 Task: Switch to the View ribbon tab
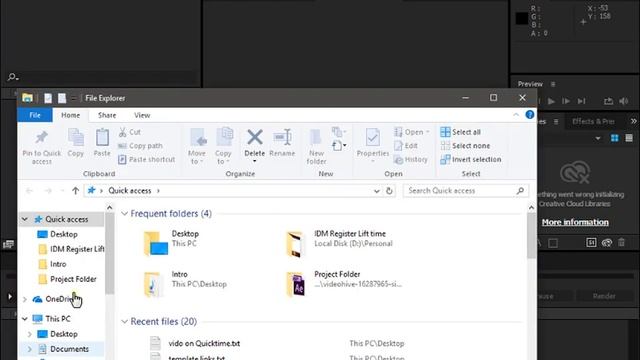[x=142, y=115]
